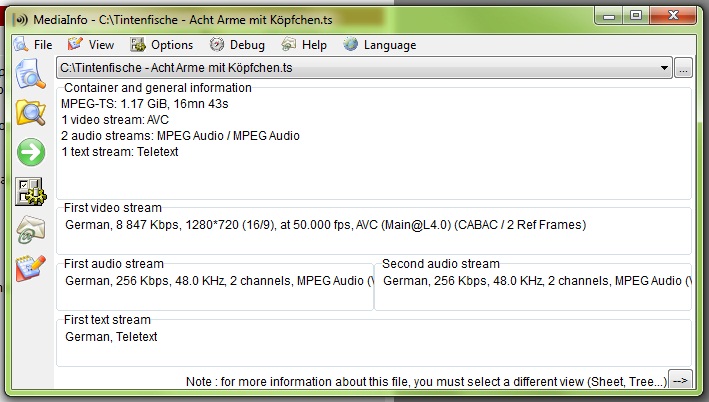Viewport: 709px width, 402px height.
Task: Click 'German, Teletext' in First text stream
Action: [x=111, y=337]
